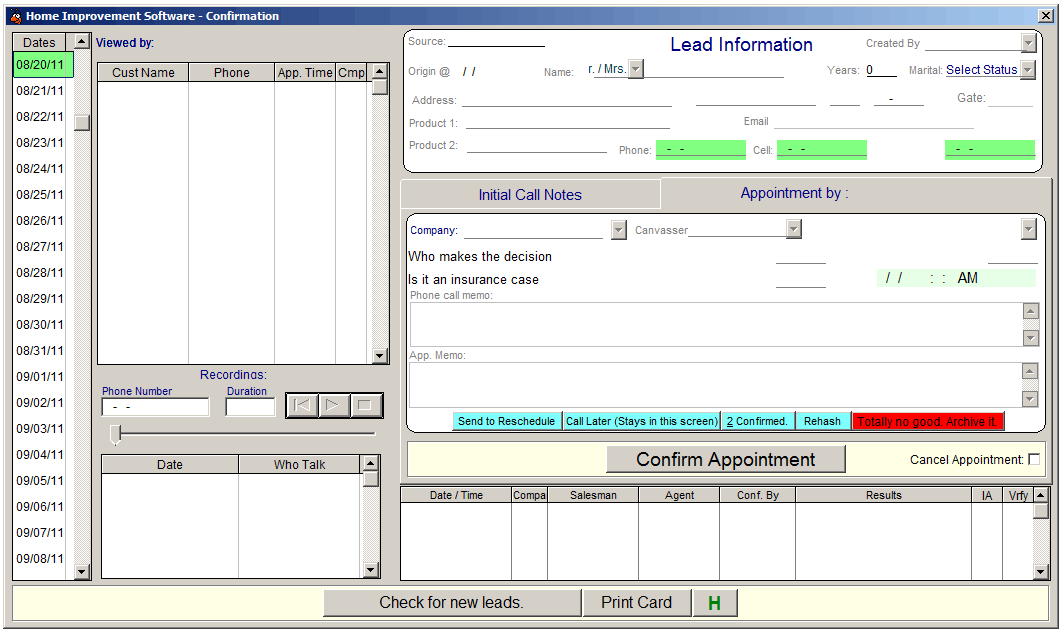The height and width of the screenshot is (633, 1060).
Task: Click the green Cell field
Action: click(x=821, y=149)
